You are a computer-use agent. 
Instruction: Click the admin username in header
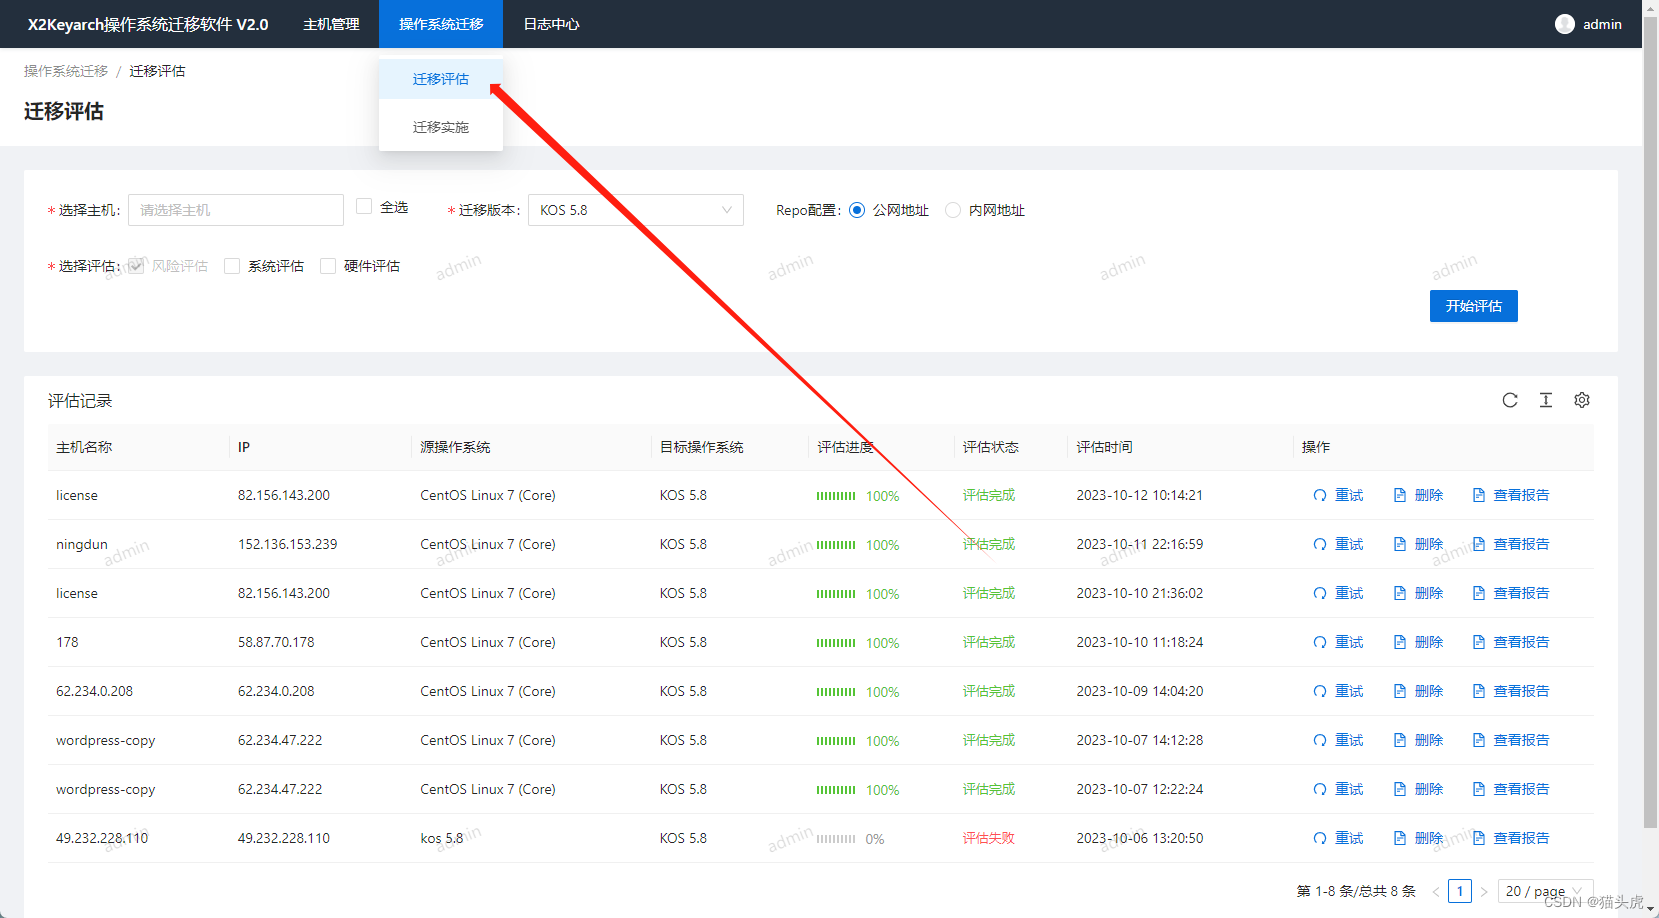pos(1602,24)
